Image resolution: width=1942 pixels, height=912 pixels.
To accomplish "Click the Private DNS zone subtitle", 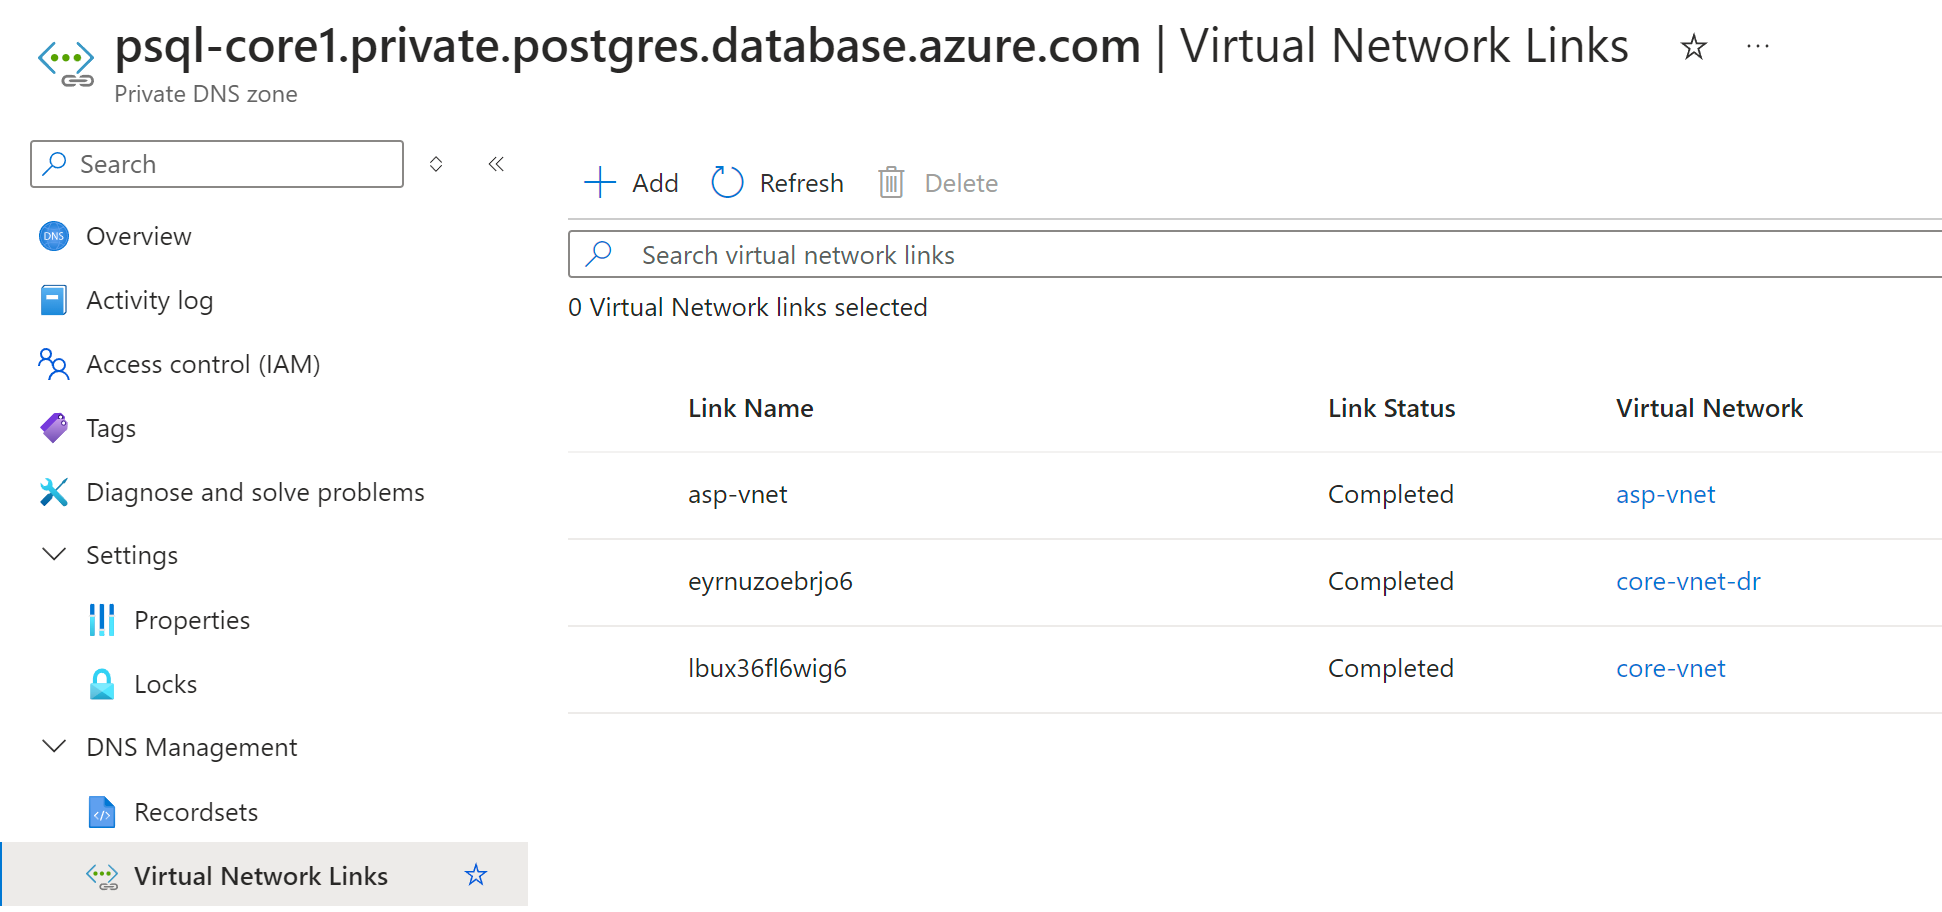I will pyautogui.click(x=206, y=94).
